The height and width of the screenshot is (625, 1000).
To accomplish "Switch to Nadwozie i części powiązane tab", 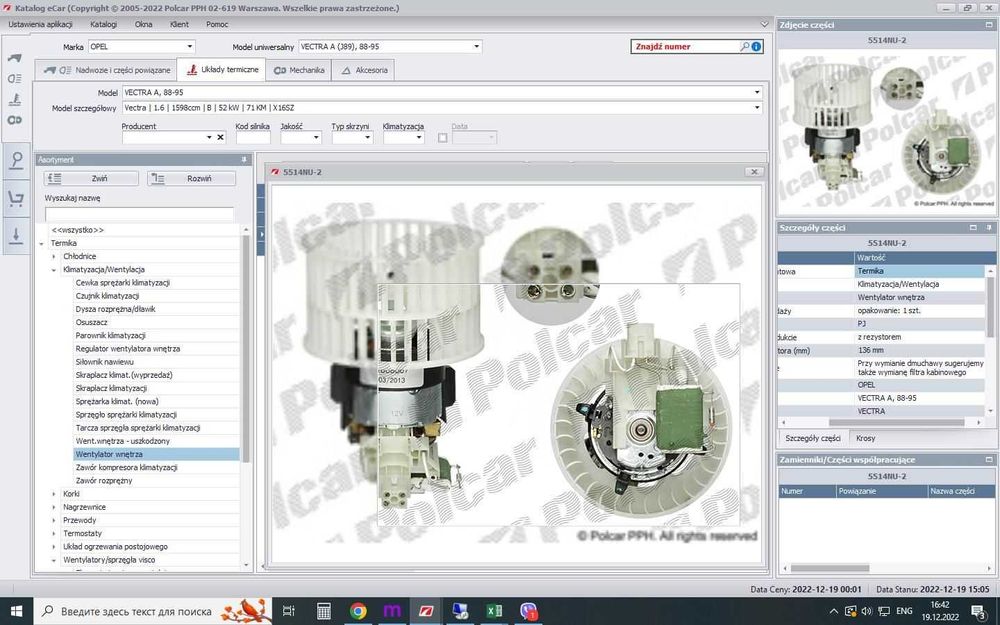I will (x=106, y=70).
